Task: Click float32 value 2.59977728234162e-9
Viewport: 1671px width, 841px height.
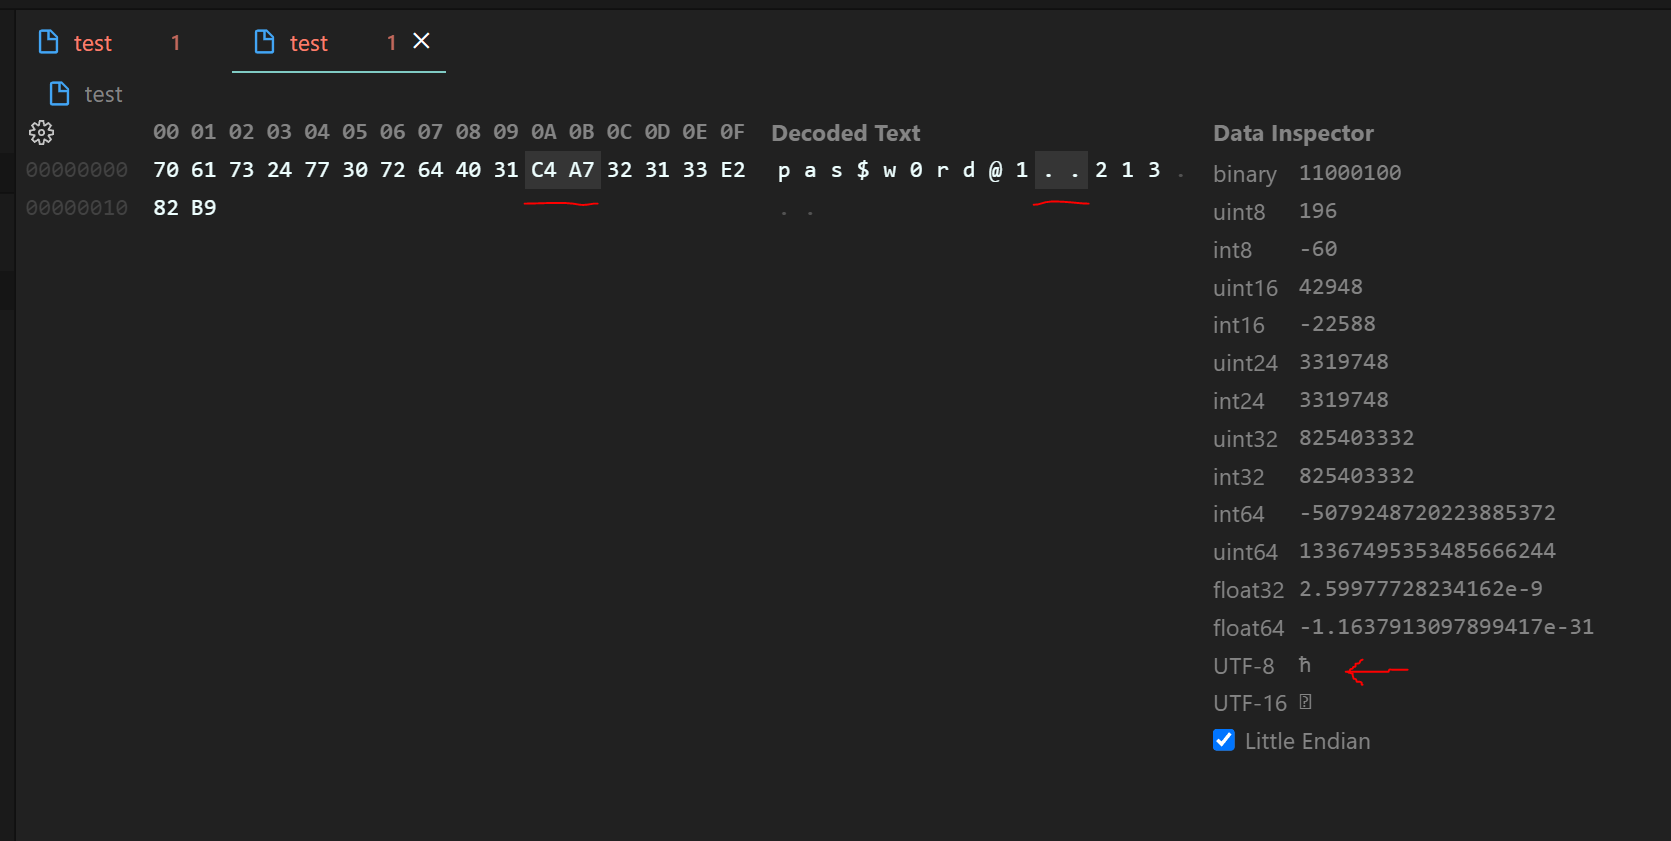Action: [1421, 589]
